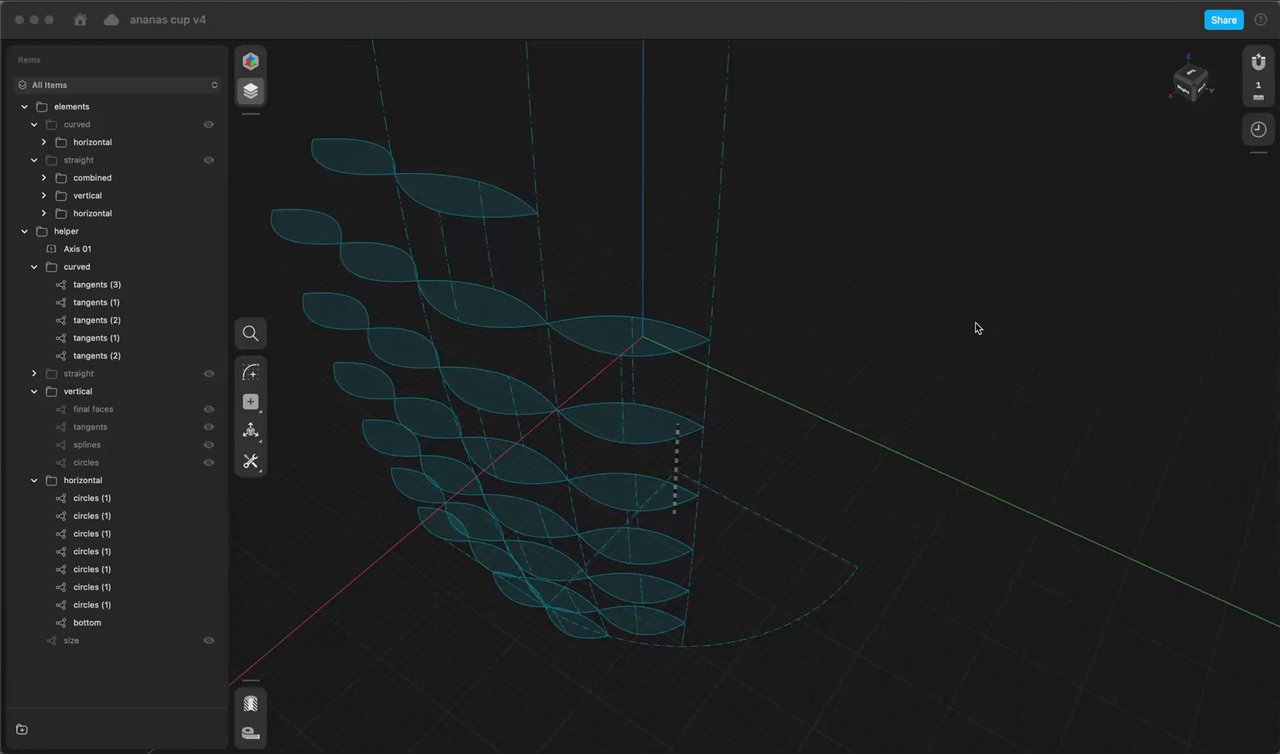Image resolution: width=1280 pixels, height=754 pixels.
Task: Collapse the helper folder
Action: [25, 231]
